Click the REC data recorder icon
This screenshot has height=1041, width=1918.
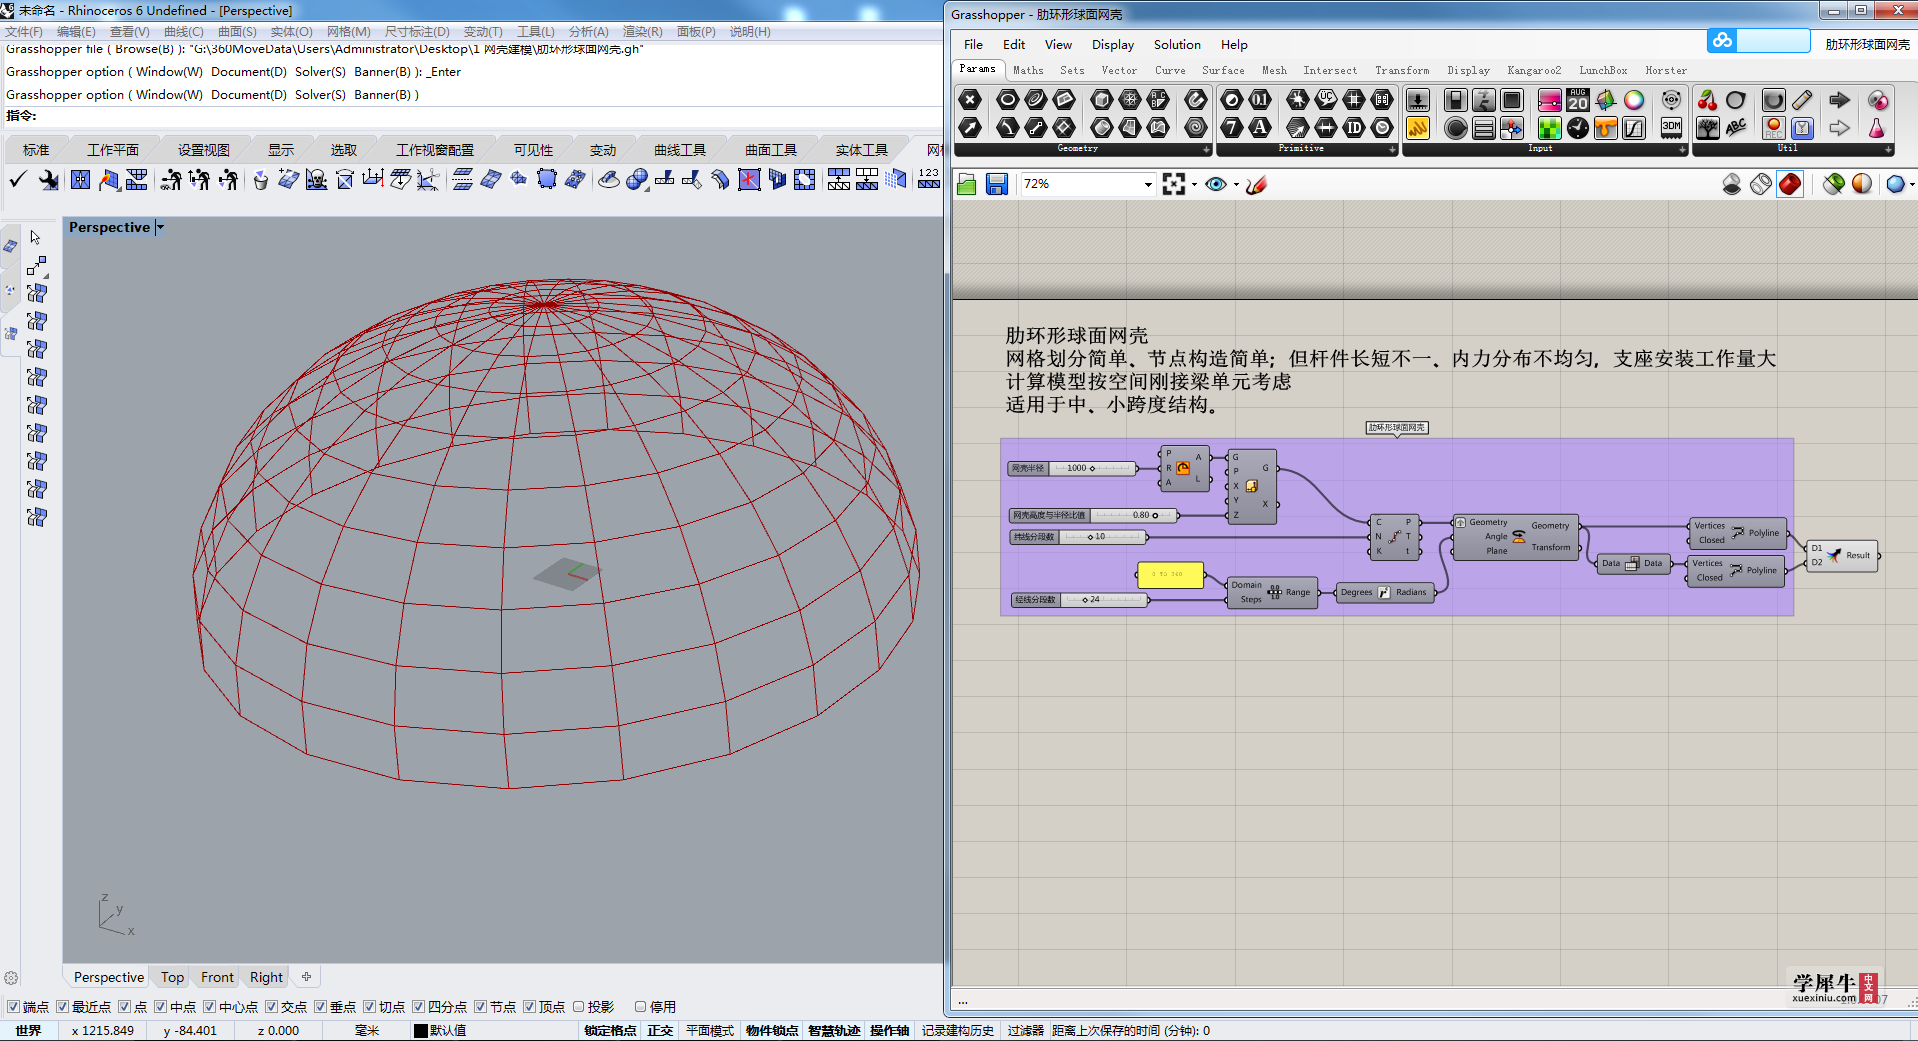pyautogui.click(x=1773, y=127)
